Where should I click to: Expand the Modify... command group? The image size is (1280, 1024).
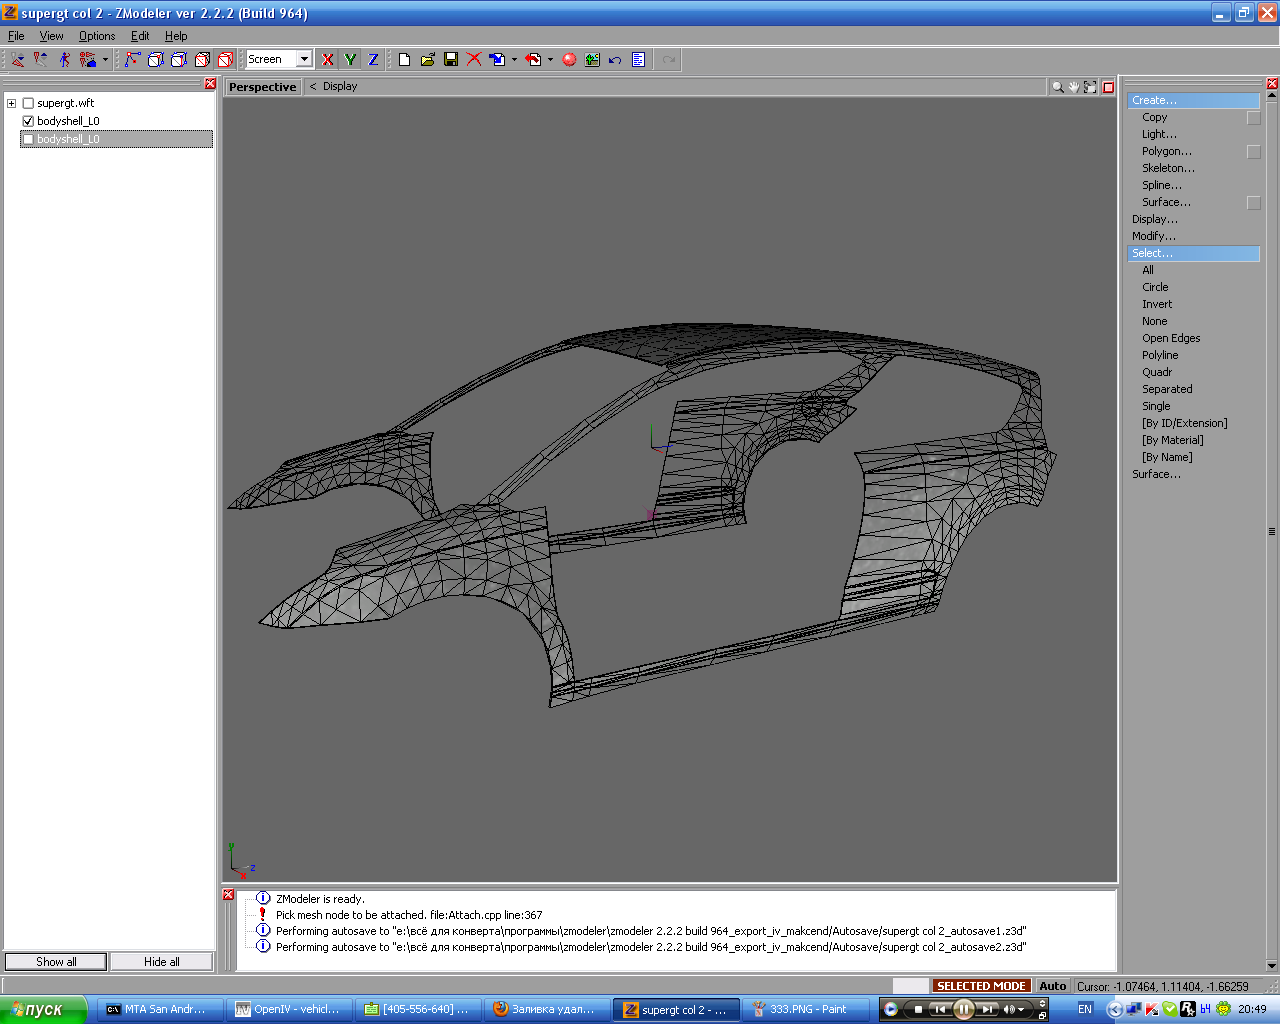(1154, 236)
